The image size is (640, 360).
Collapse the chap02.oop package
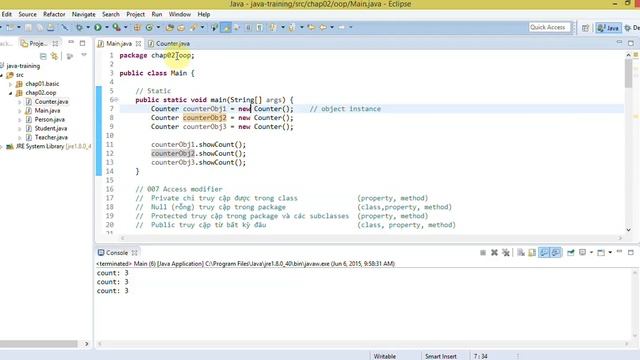pos(11,93)
